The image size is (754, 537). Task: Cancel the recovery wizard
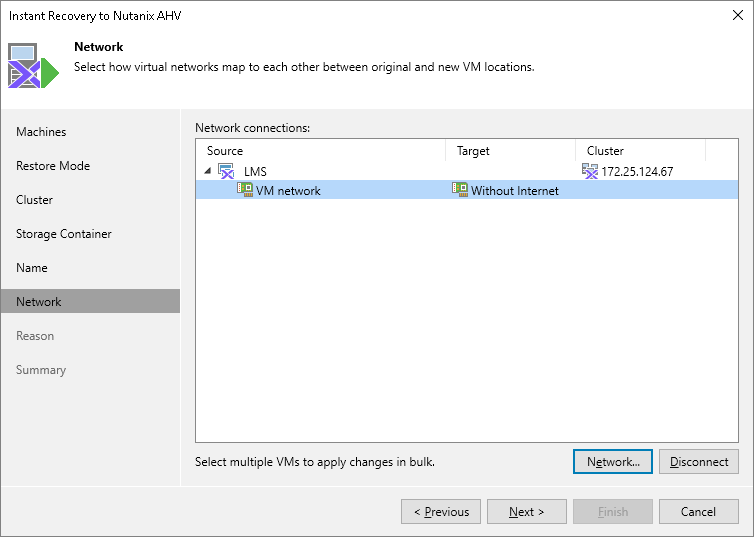[x=698, y=512]
